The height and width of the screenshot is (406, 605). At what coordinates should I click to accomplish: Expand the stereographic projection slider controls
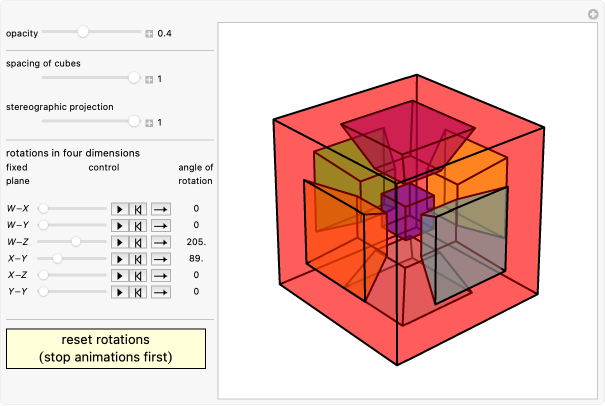click(149, 123)
